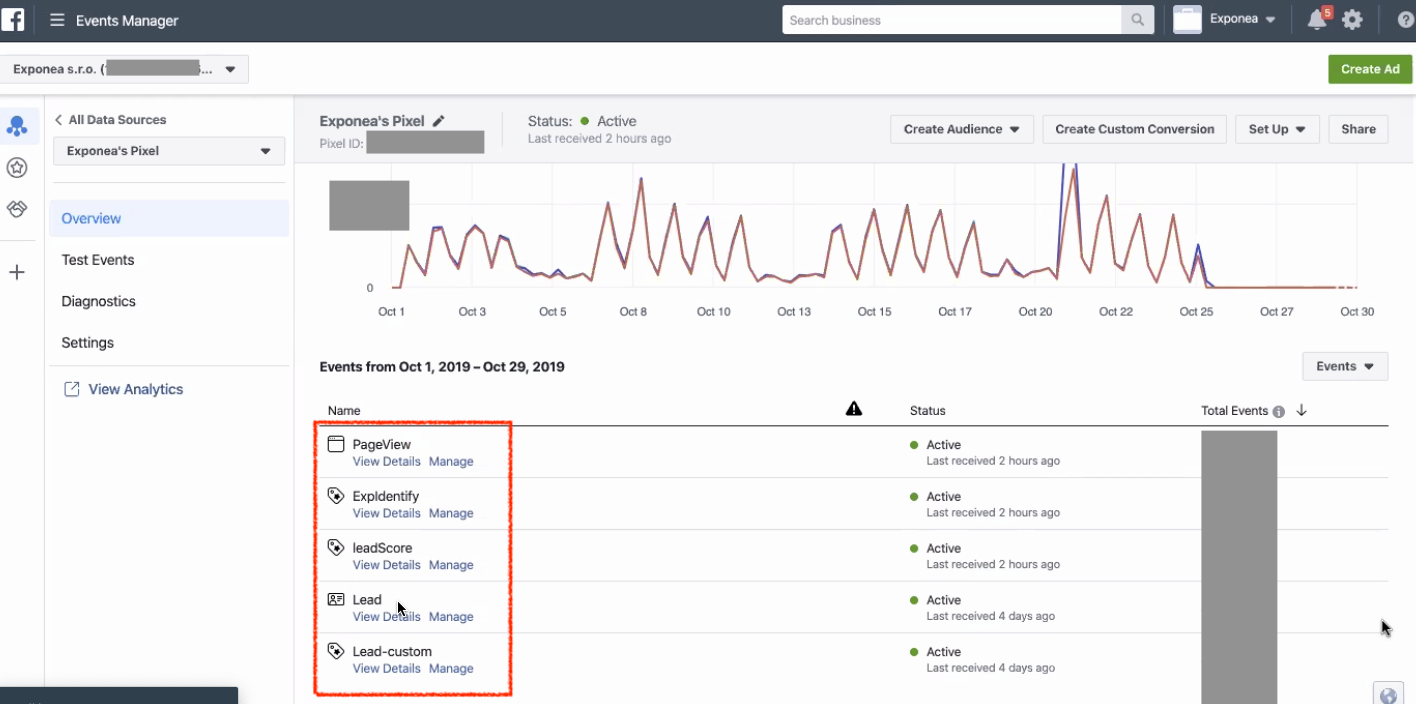Select the data sources sidebar icon
This screenshot has width=1416, height=704.
[x=17, y=126]
